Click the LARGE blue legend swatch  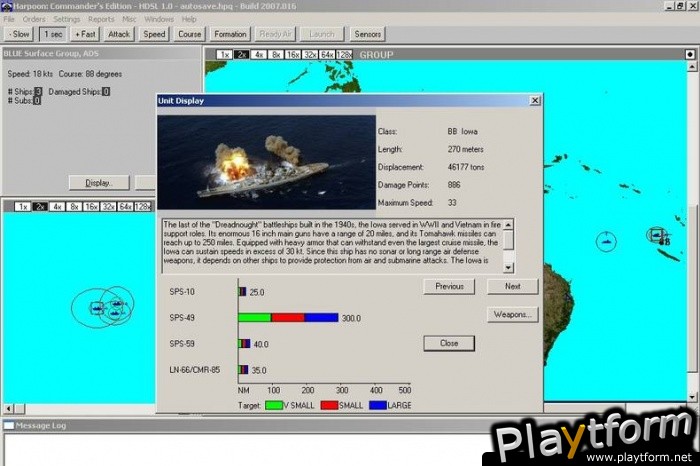point(378,405)
